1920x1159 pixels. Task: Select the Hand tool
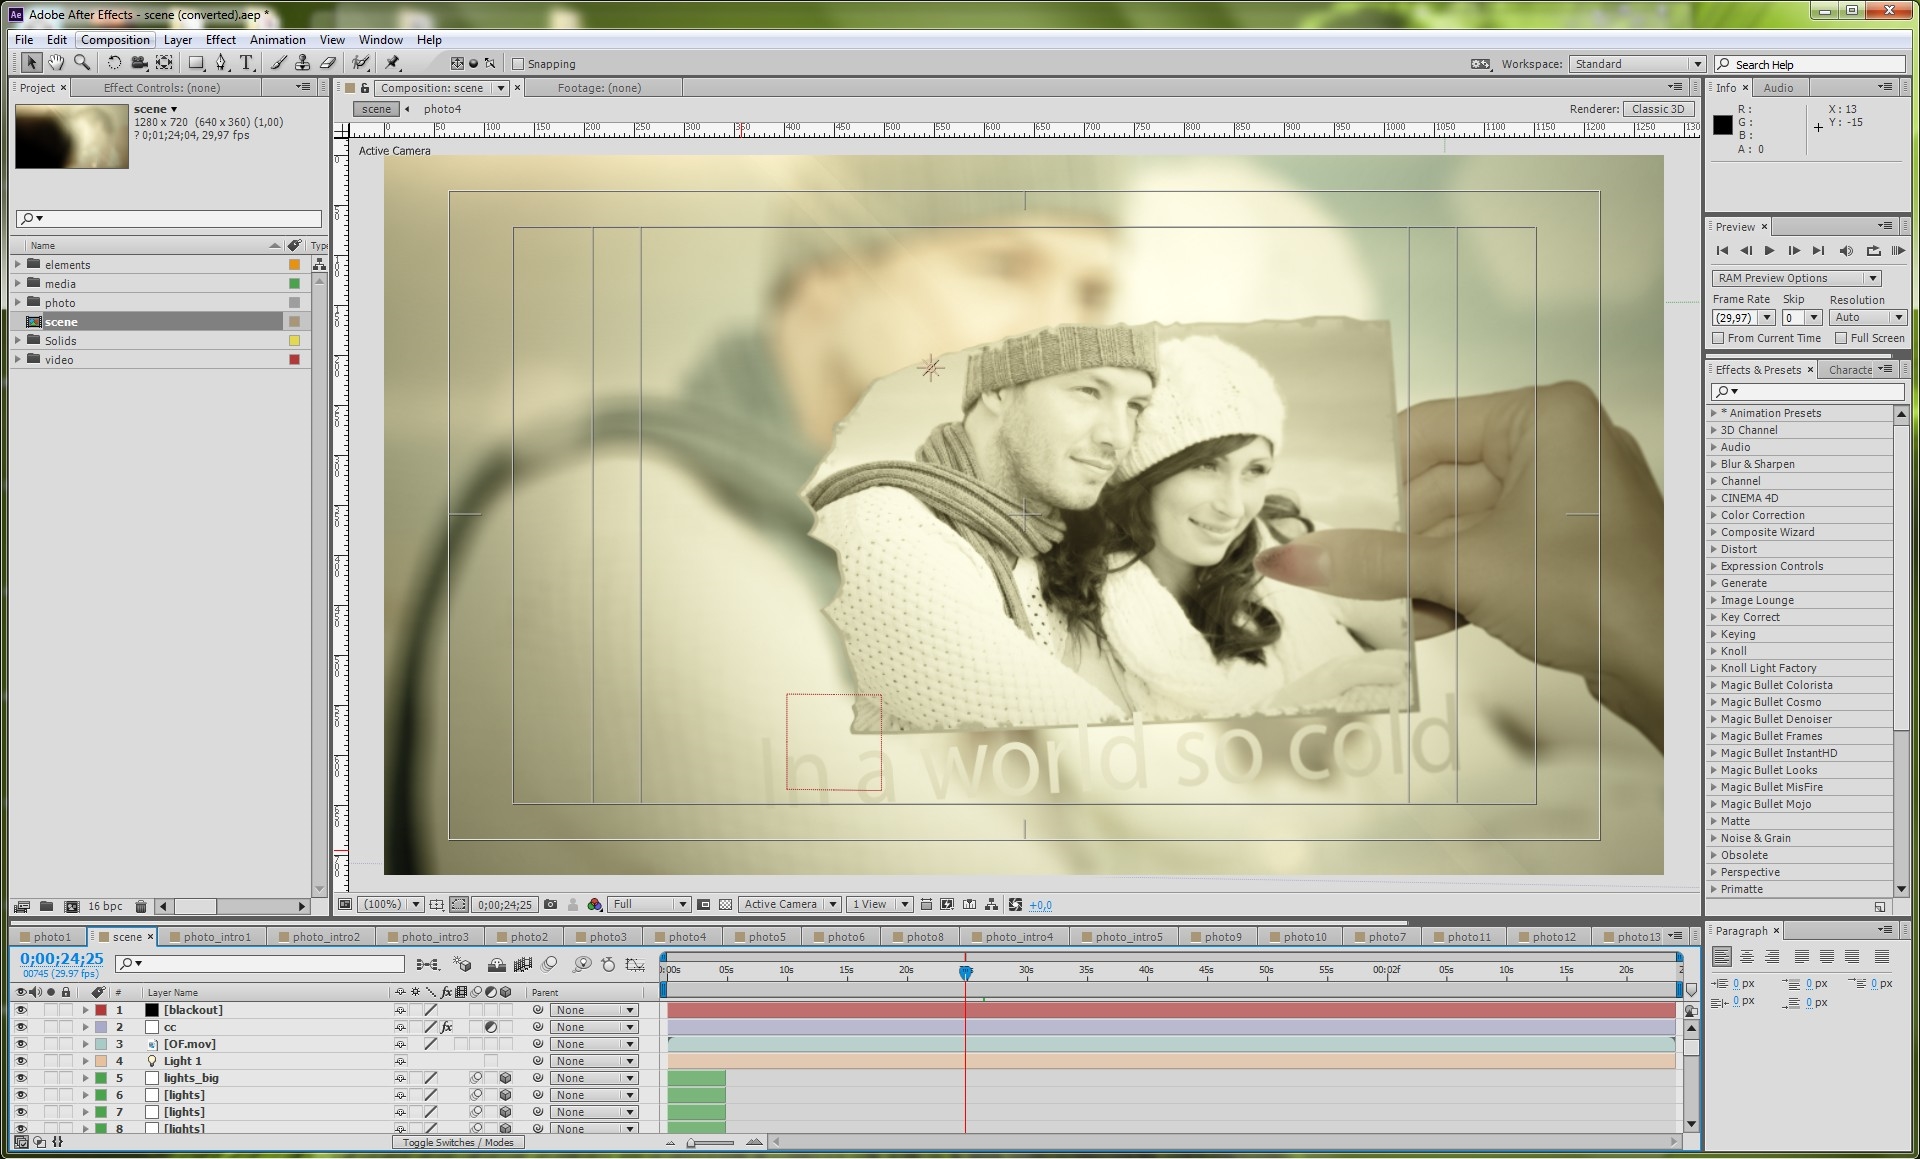(56, 63)
